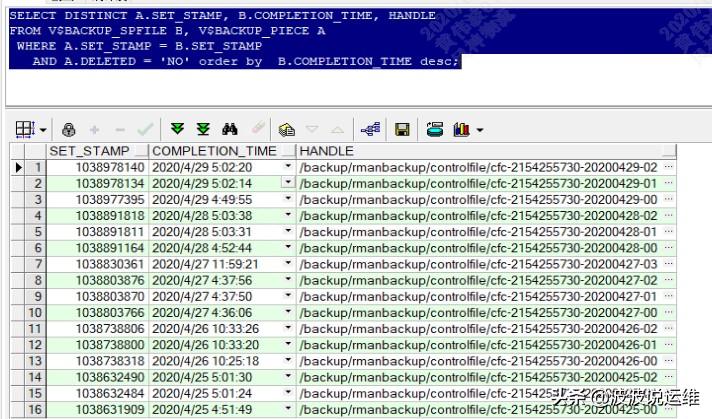The image size is (712, 419).
Task: Click the eraser clear record icon
Action: pyautogui.click(x=258, y=128)
